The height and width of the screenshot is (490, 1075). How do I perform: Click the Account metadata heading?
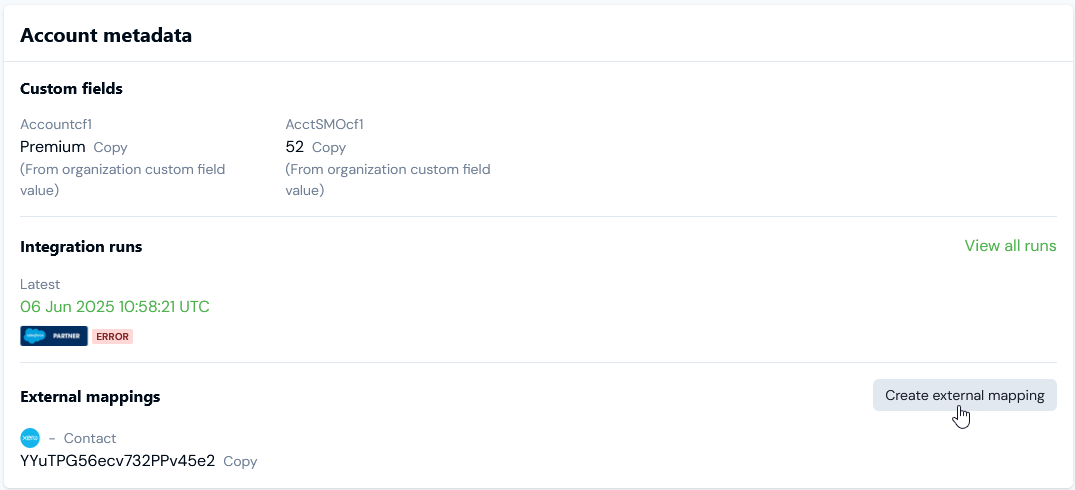[106, 36]
